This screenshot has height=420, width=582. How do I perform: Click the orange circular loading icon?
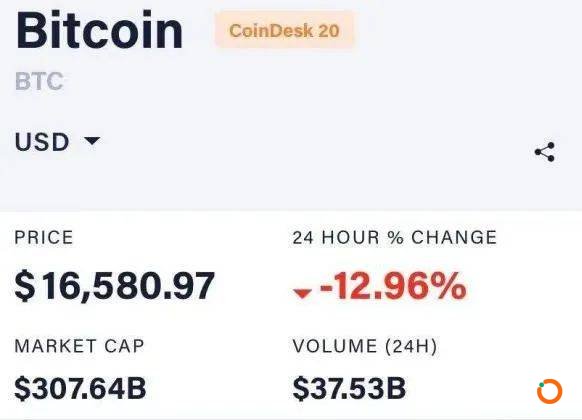[550, 391]
